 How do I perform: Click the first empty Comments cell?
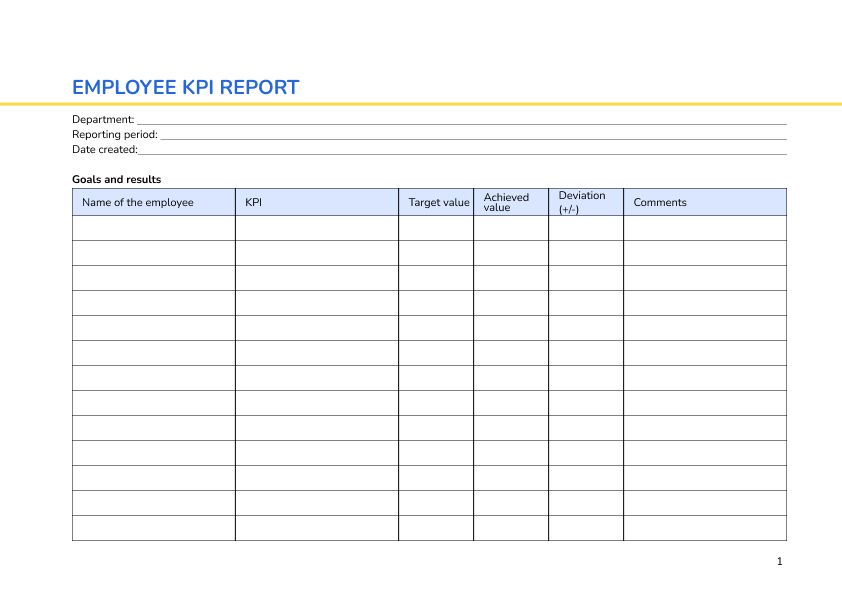704,228
